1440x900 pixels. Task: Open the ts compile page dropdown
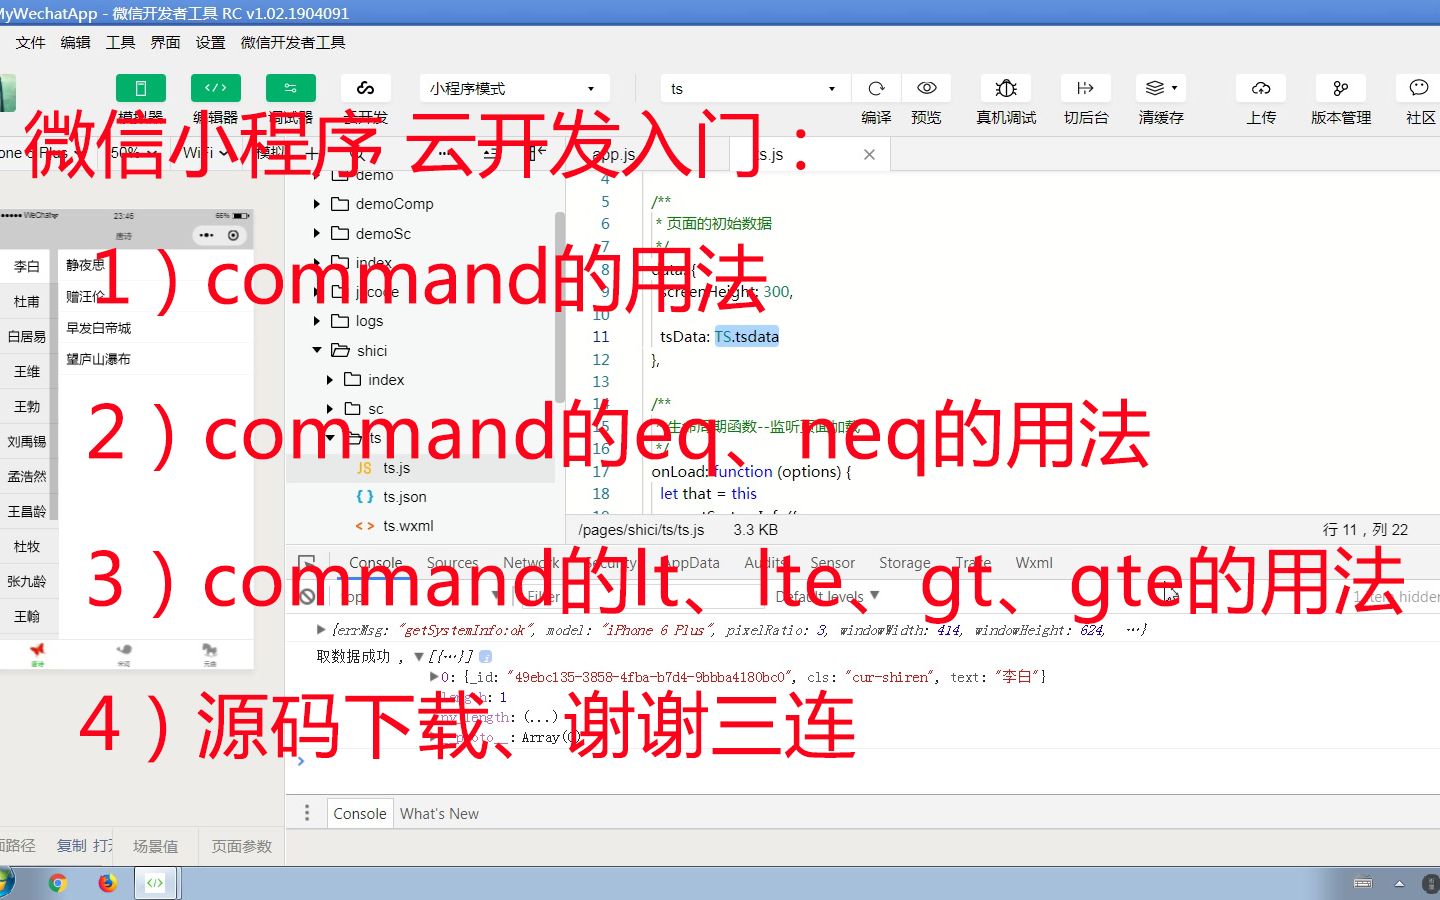pyautogui.click(x=754, y=88)
